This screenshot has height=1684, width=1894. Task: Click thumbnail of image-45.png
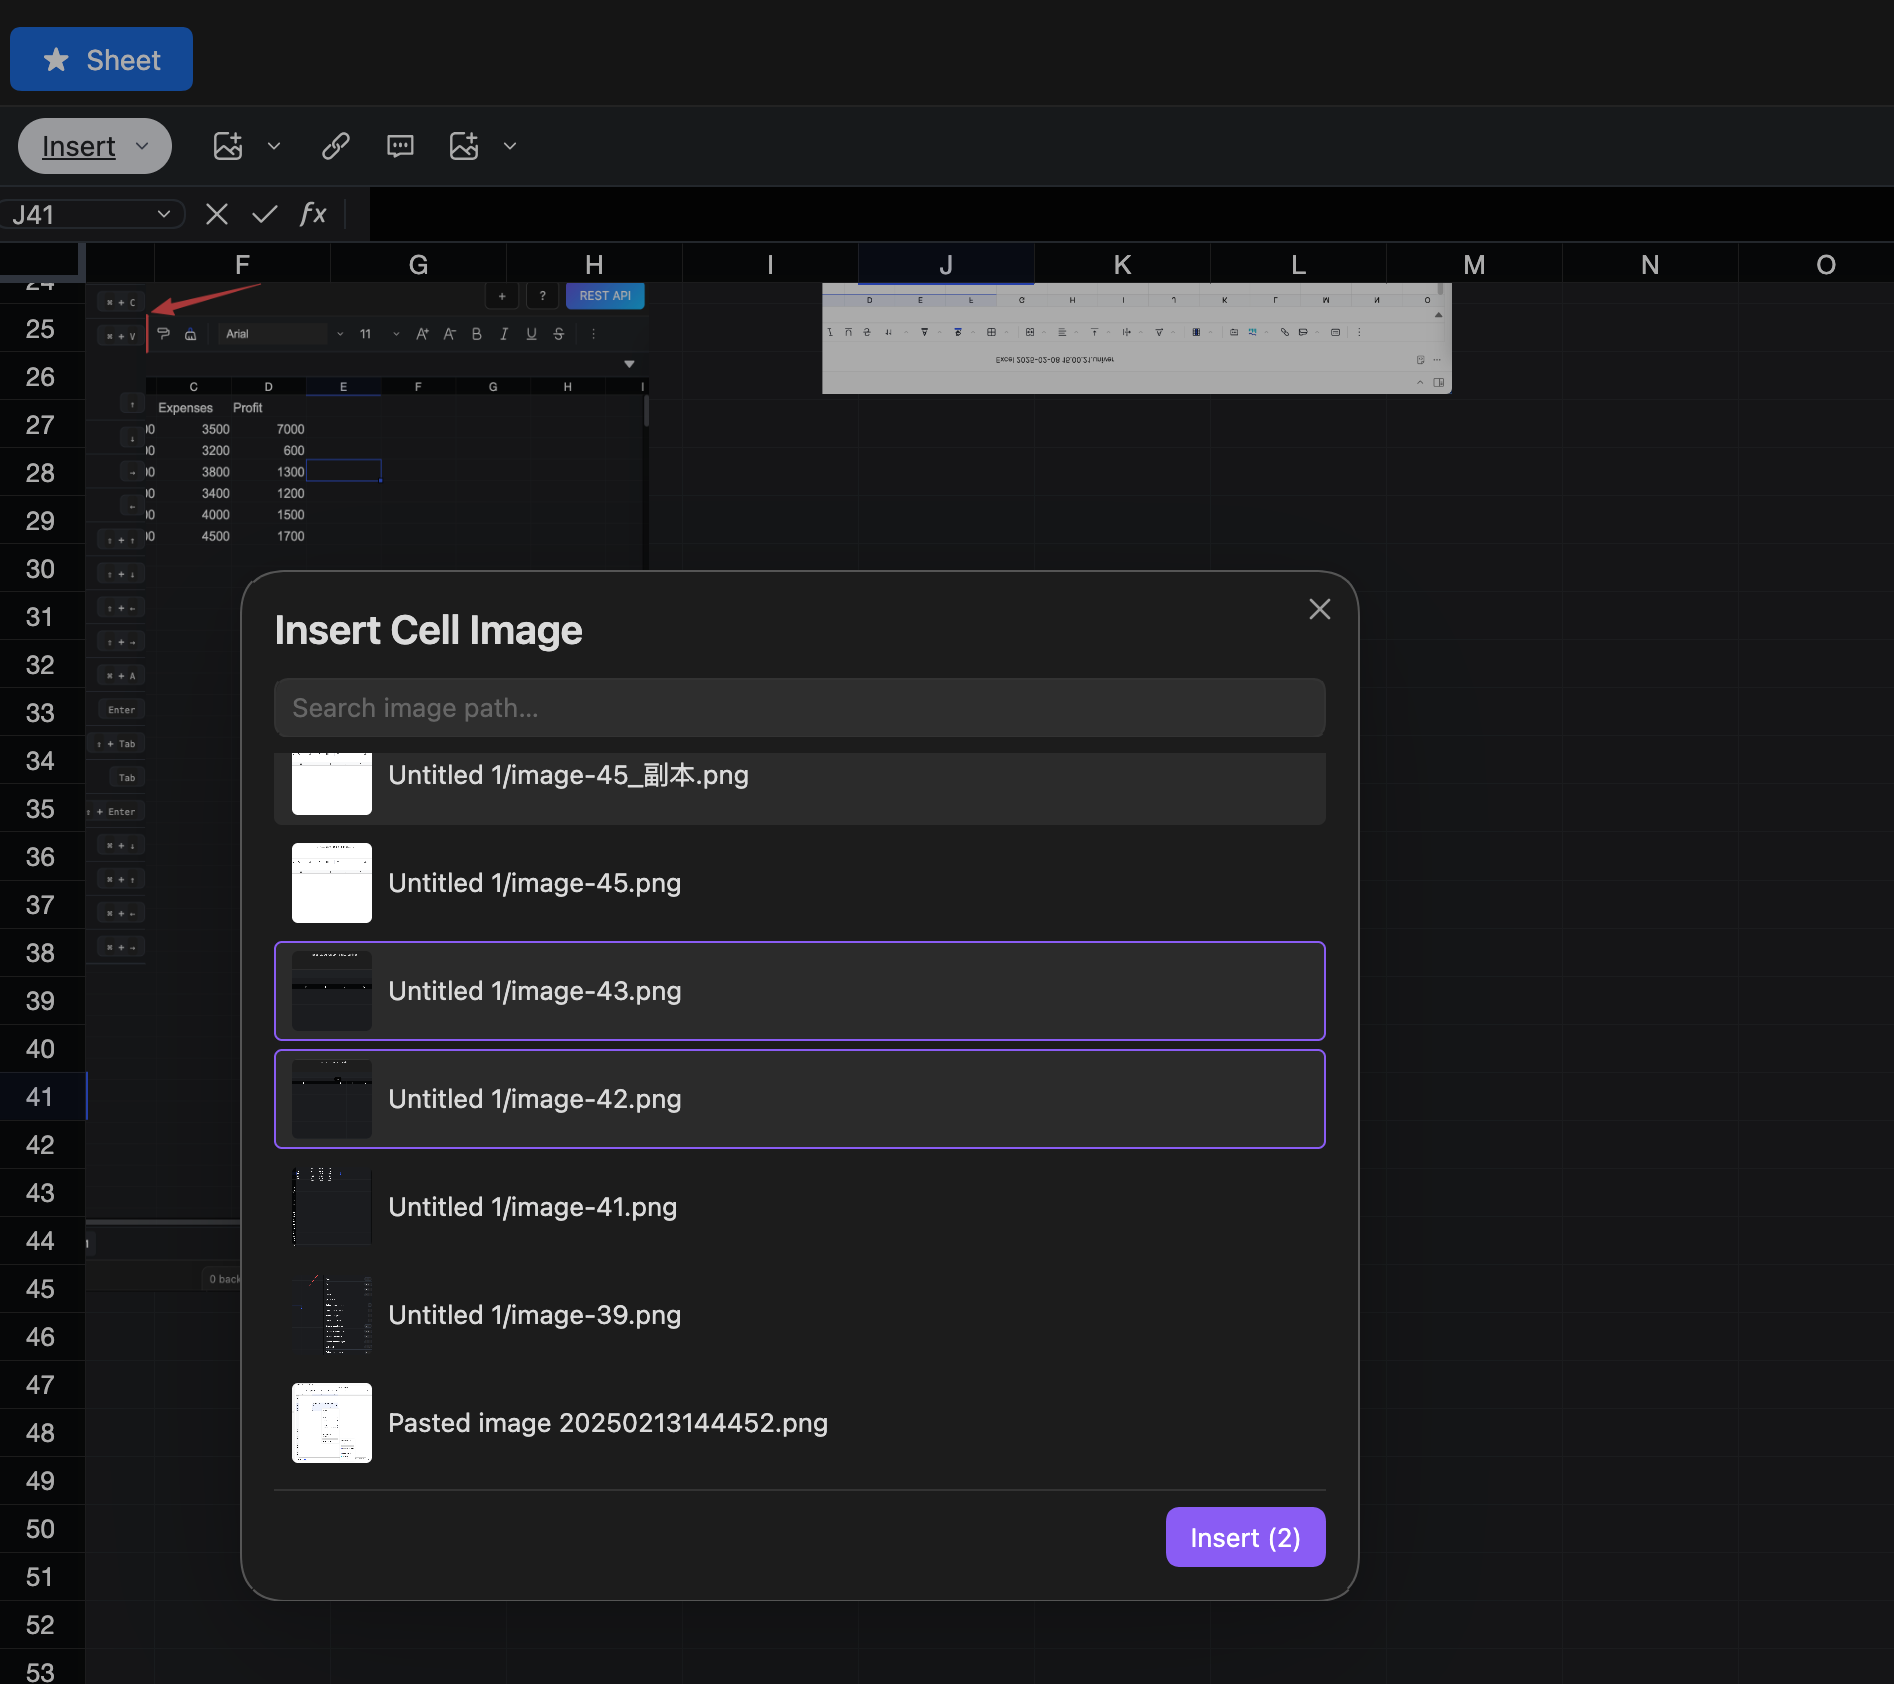(332, 883)
